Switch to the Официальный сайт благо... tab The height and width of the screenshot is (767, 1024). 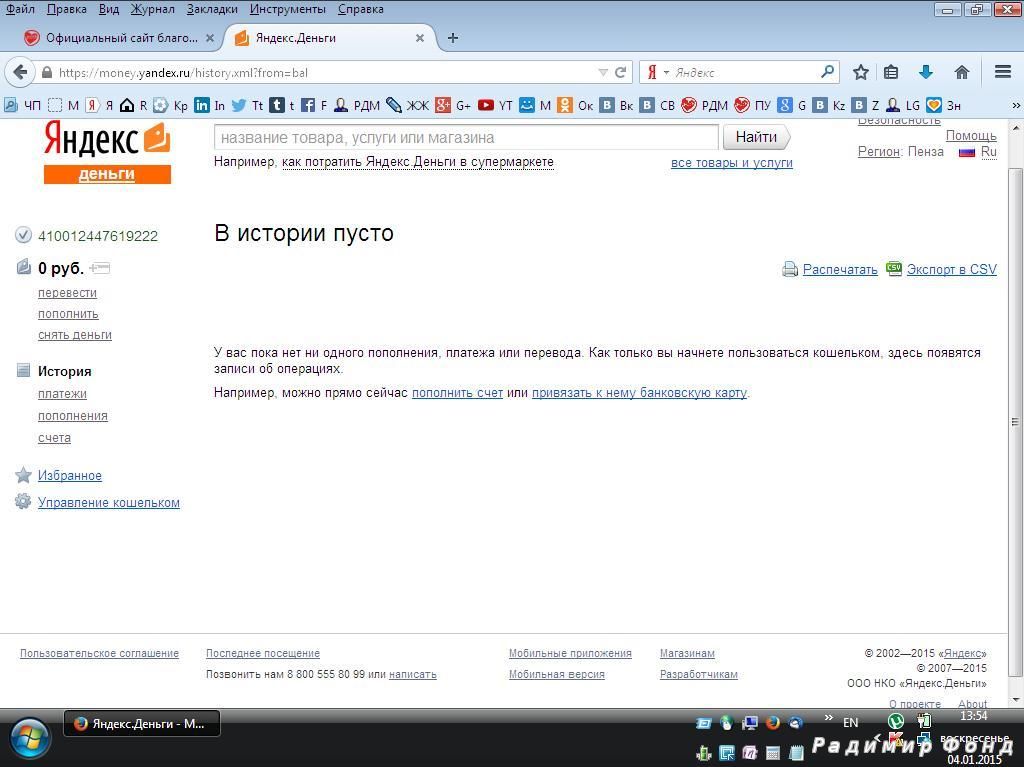119,38
